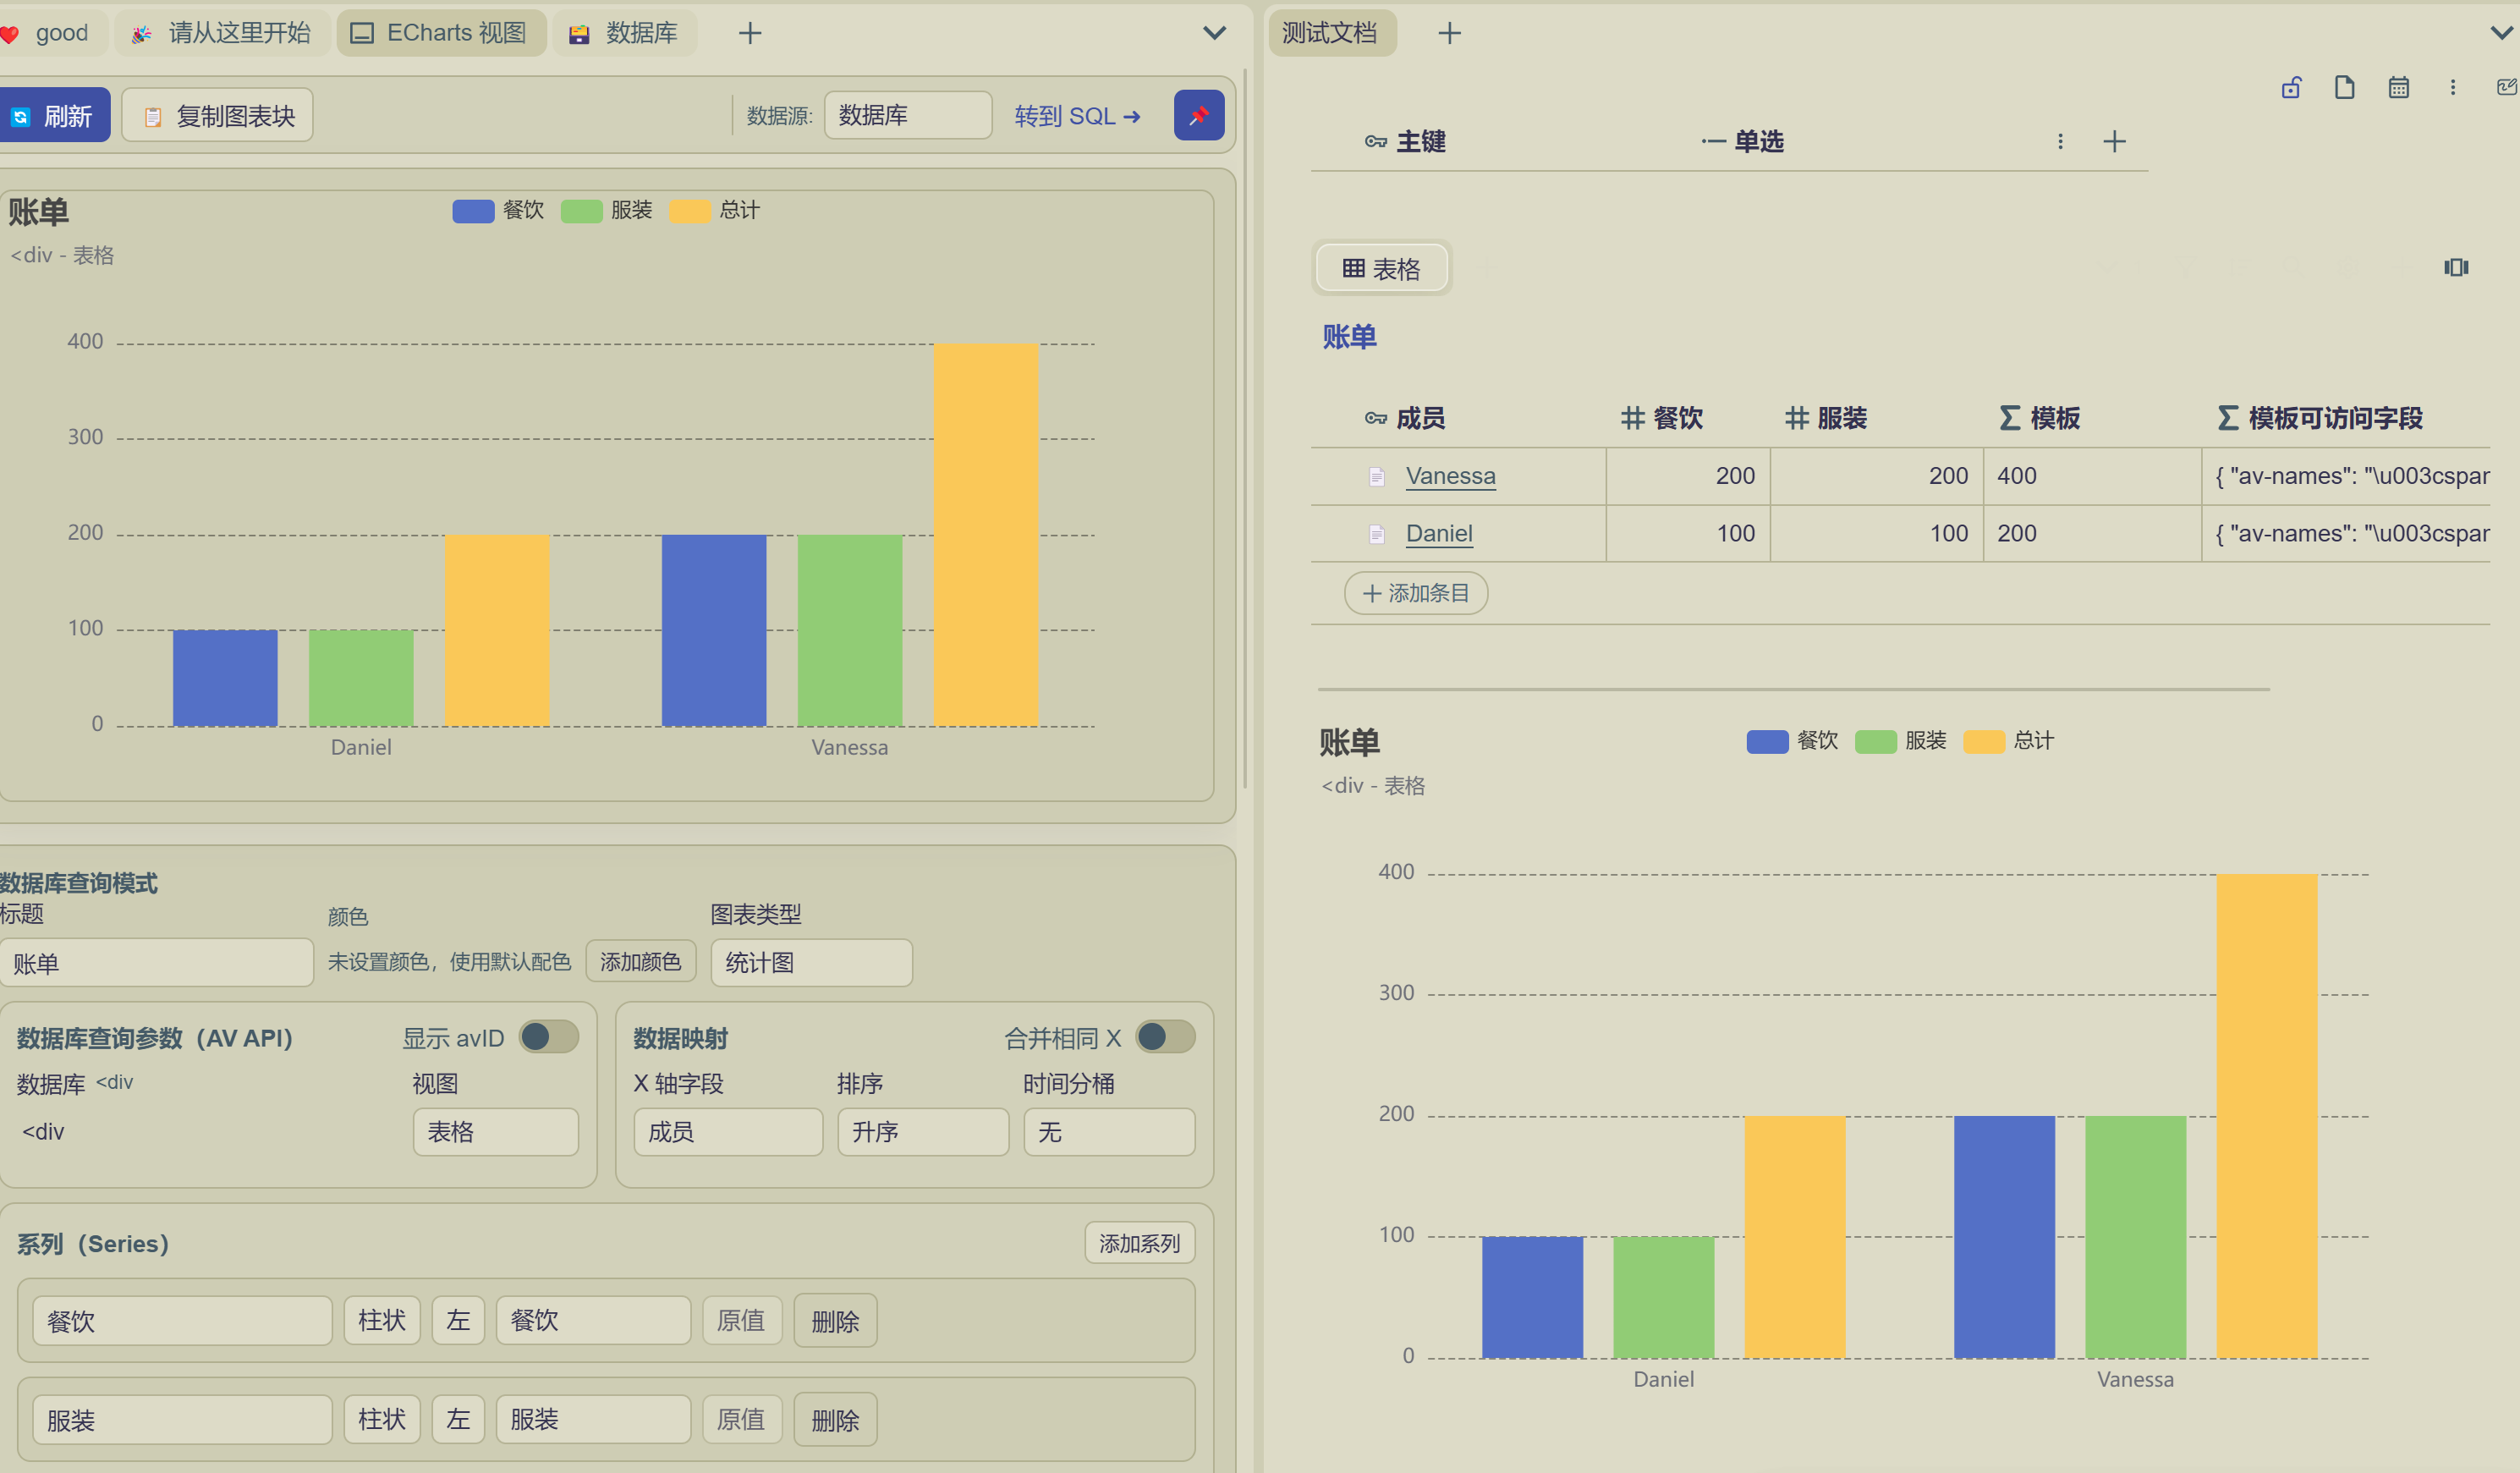Click the vertical dots document menu
The width and height of the screenshot is (2520, 1473).
point(2452,88)
